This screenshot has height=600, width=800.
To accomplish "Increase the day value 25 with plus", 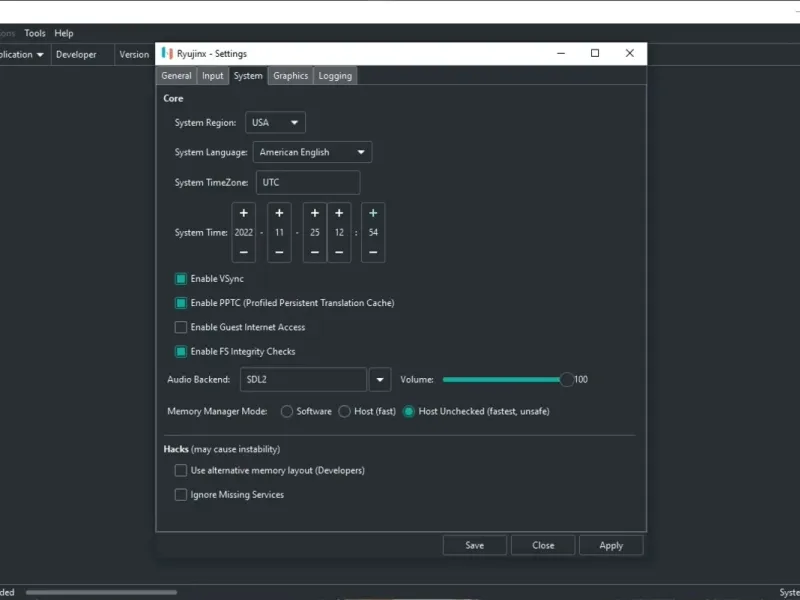I will [x=315, y=213].
